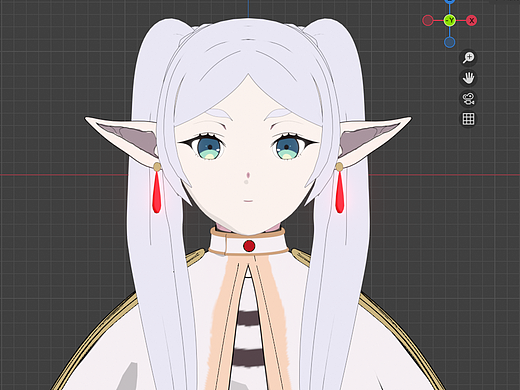
Task: Select the hand pan view icon
Action: pyautogui.click(x=468, y=78)
